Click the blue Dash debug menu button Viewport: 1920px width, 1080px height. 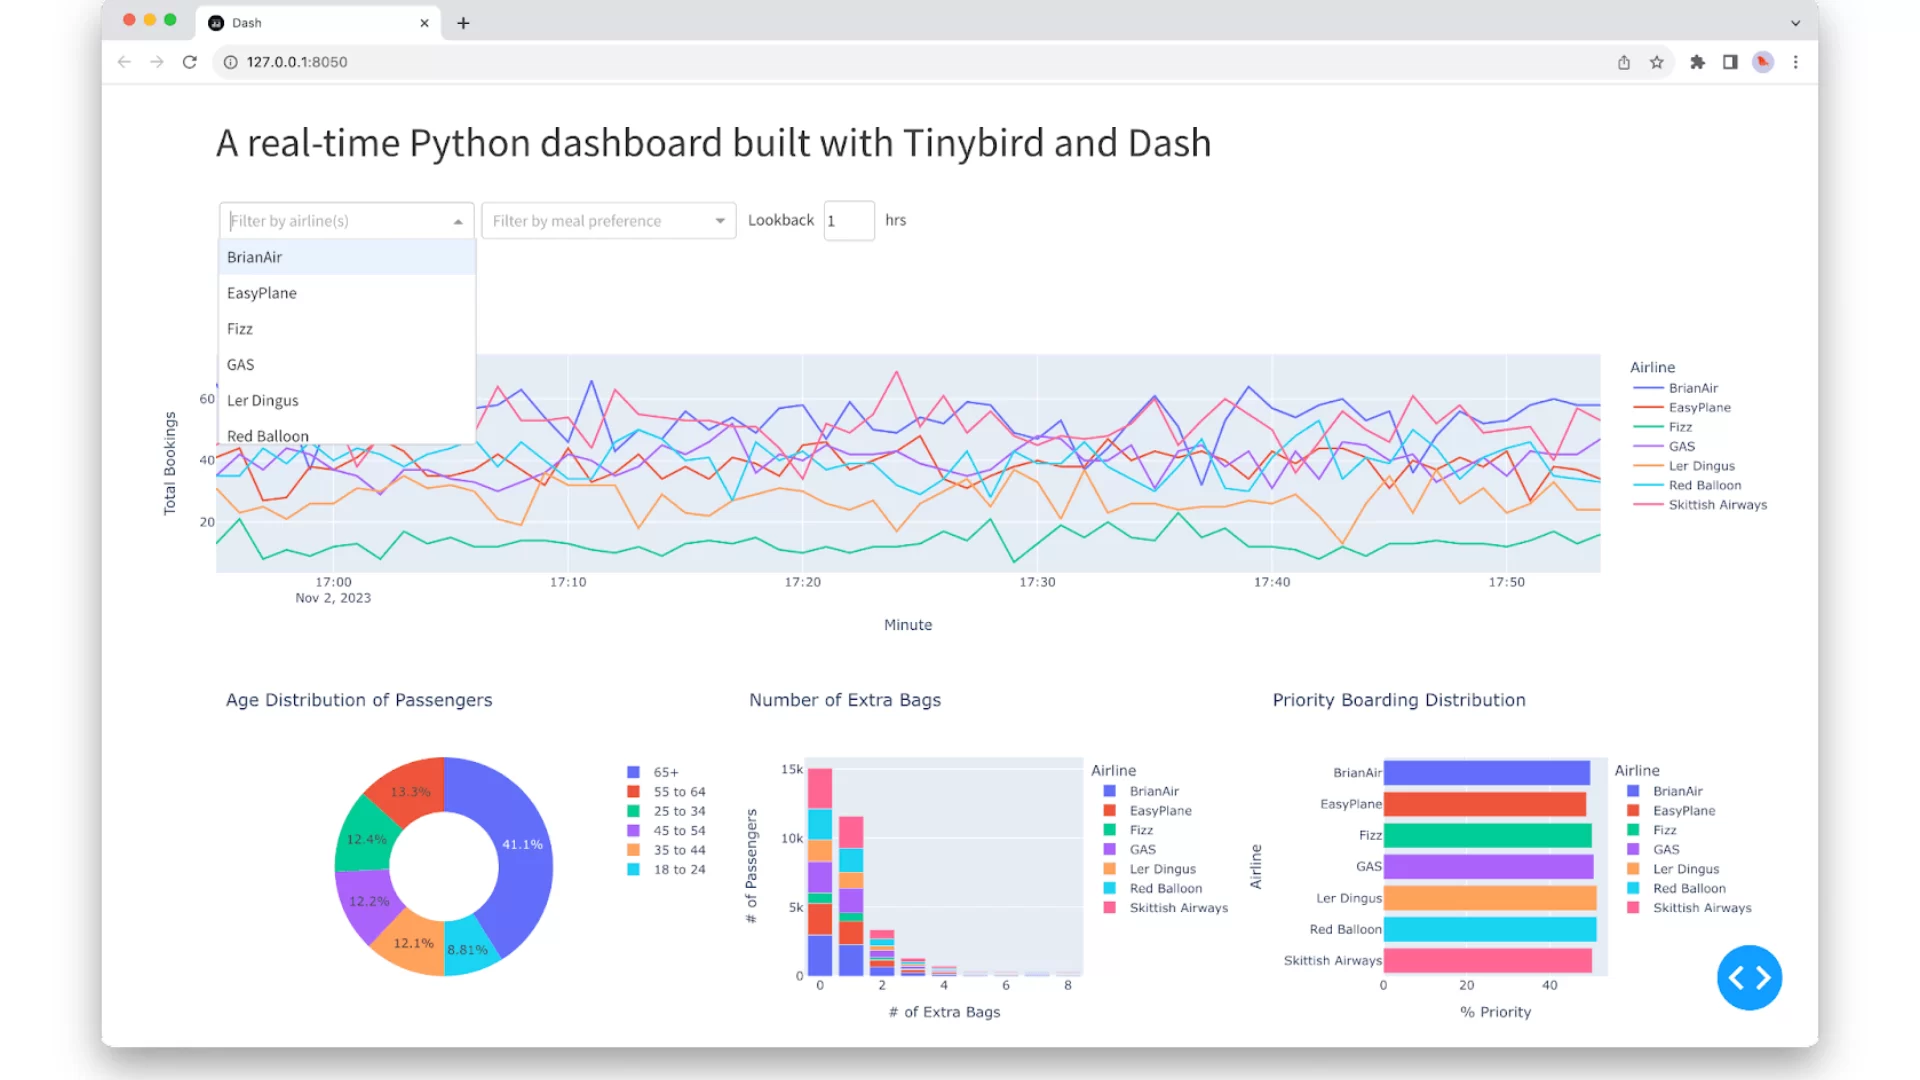(x=1749, y=977)
